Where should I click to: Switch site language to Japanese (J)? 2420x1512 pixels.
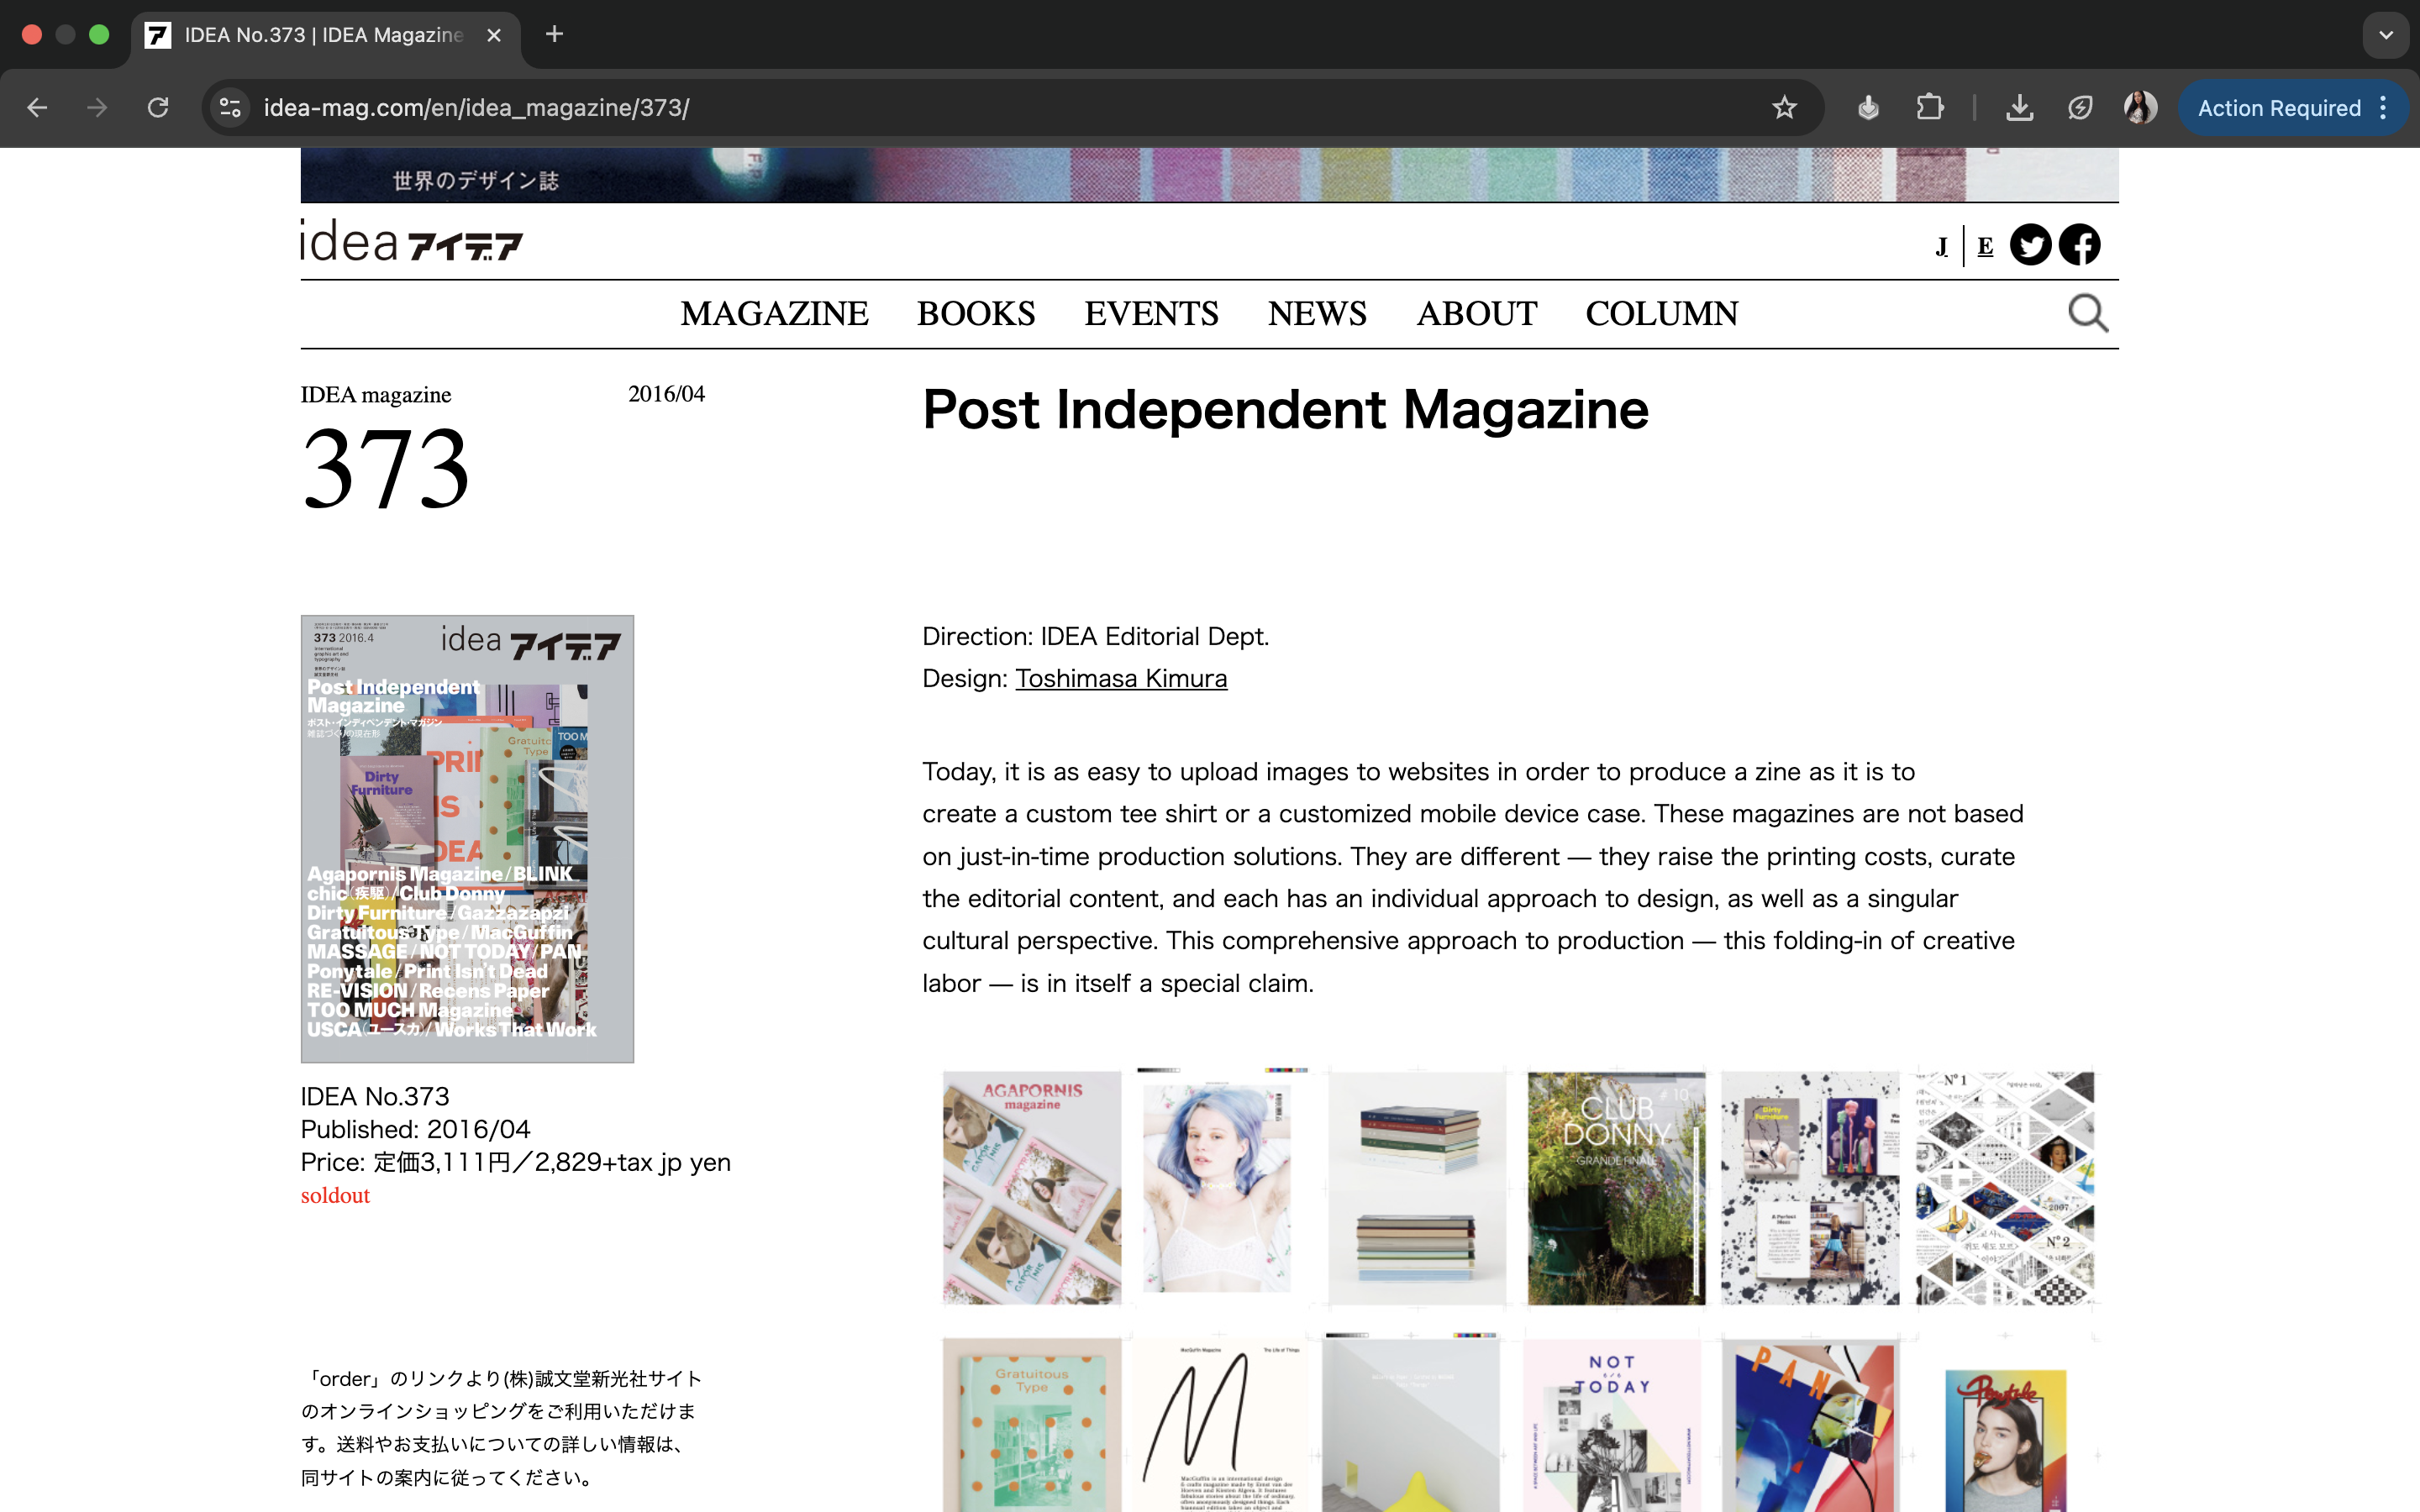[x=1941, y=246]
